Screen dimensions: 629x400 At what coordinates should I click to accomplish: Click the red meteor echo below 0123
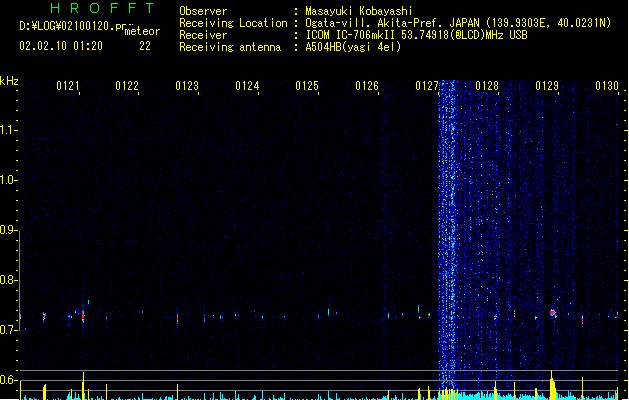pyautogui.click(x=177, y=318)
